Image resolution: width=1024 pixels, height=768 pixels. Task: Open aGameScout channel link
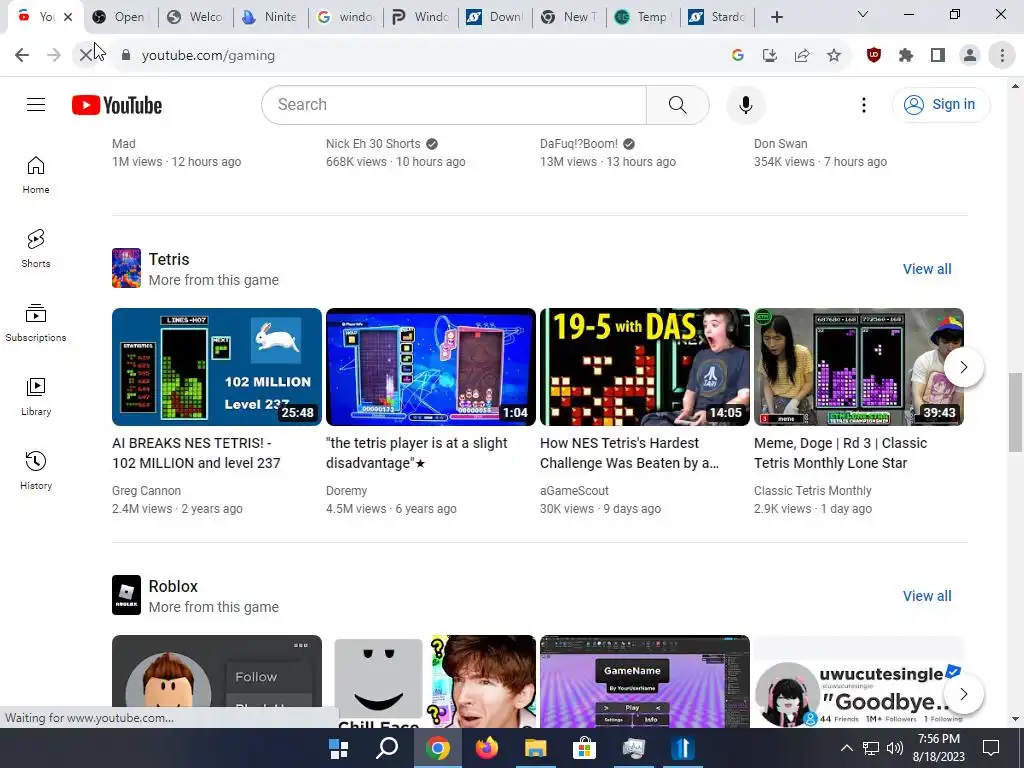tap(574, 490)
